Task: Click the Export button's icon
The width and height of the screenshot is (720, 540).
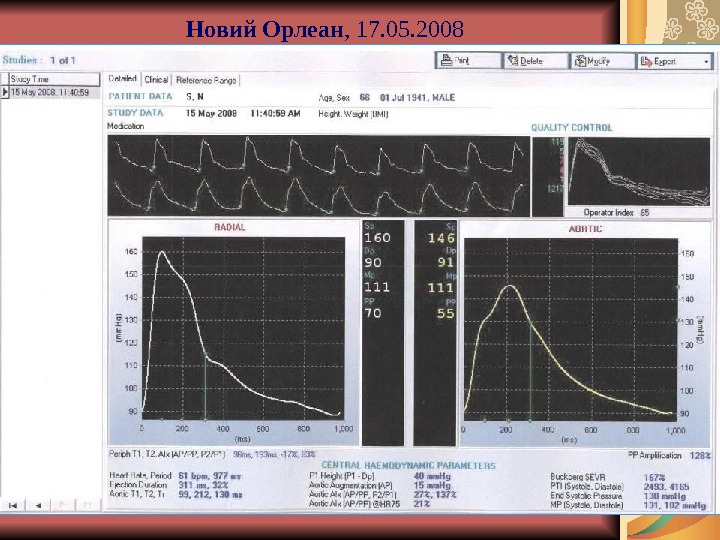Action: point(647,61)
